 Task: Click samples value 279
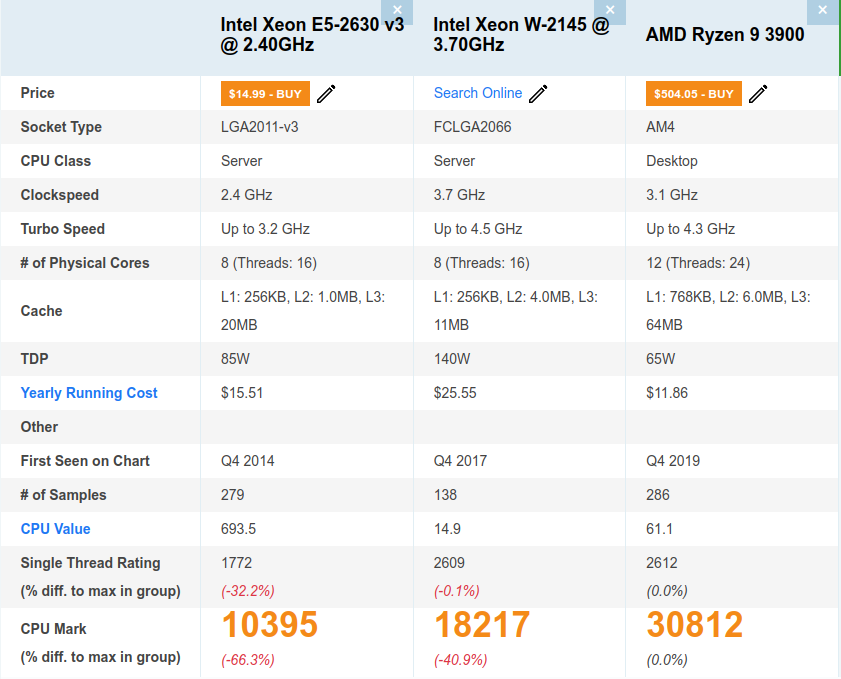click(x=233, y=495)
